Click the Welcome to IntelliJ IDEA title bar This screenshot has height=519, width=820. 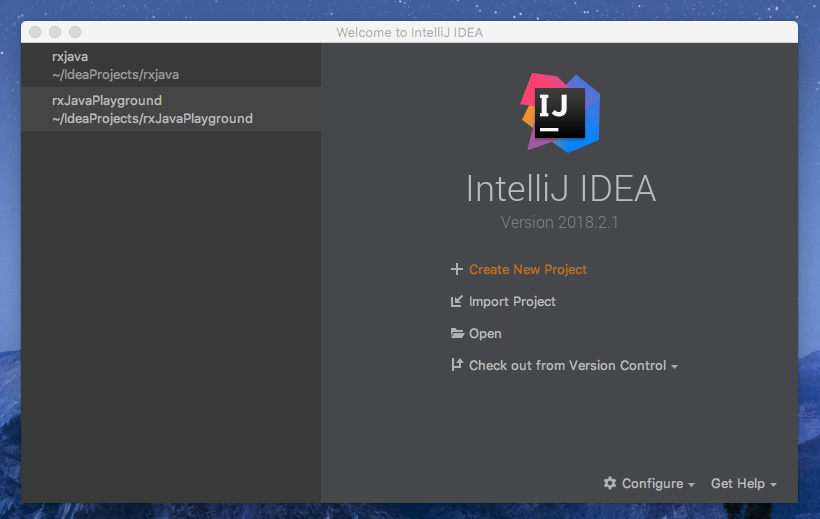click(409, 32)
